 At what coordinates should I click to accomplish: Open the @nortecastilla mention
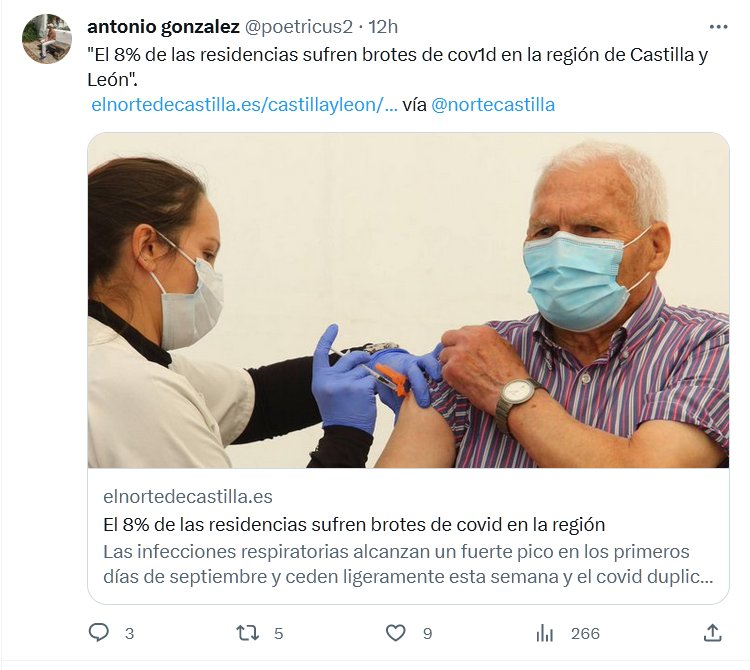(493, 105)
